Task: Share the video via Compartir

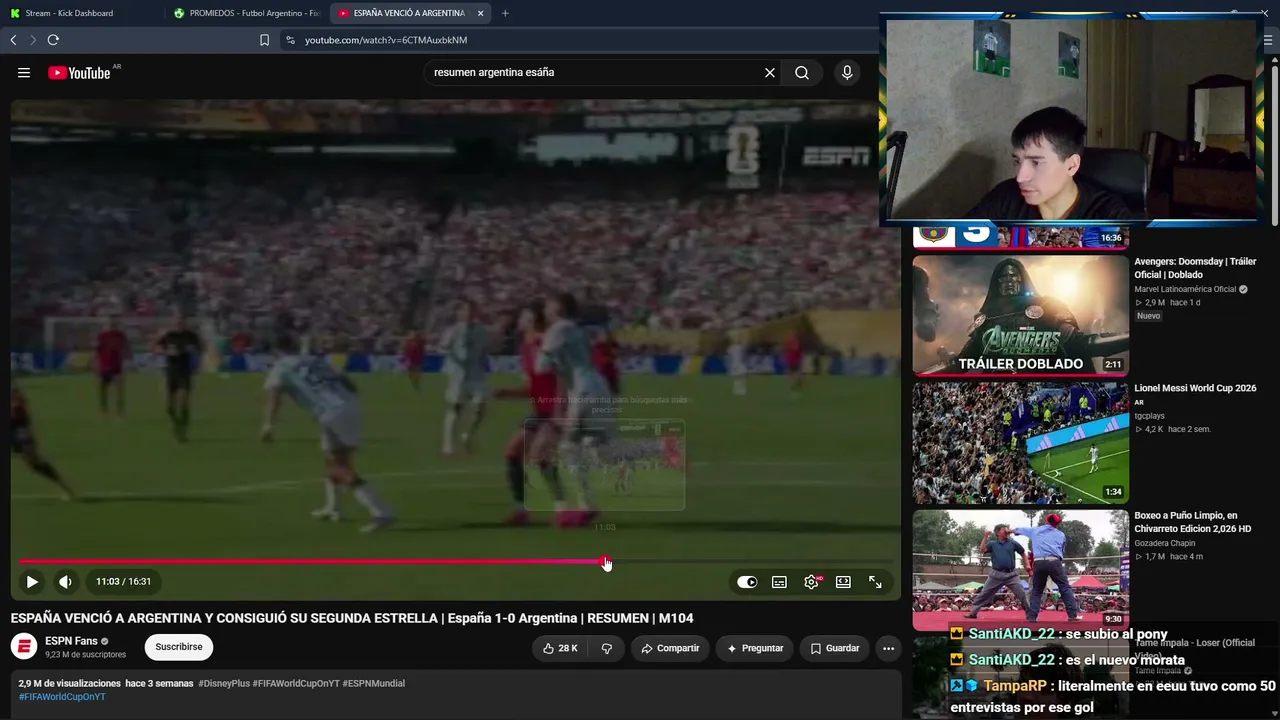Action: (x=670, y=648)
